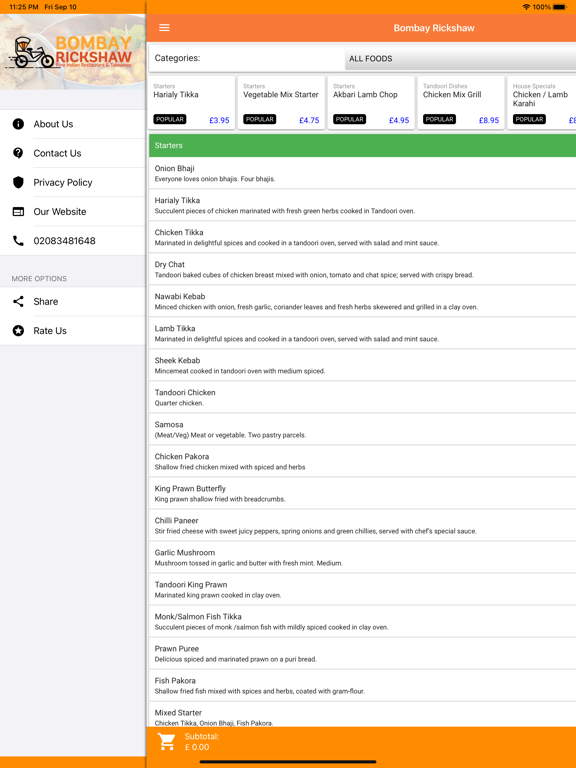The image size is (576, 768).
Task: Select Samosa from the list
Action: pos(362,429)
